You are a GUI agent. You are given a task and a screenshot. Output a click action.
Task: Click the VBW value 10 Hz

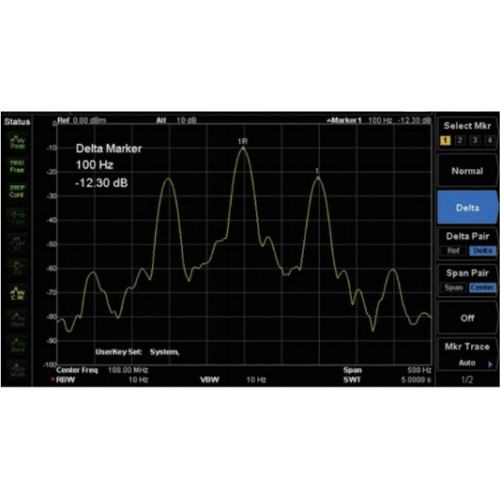pyautogui.click(x=256, y=380)
